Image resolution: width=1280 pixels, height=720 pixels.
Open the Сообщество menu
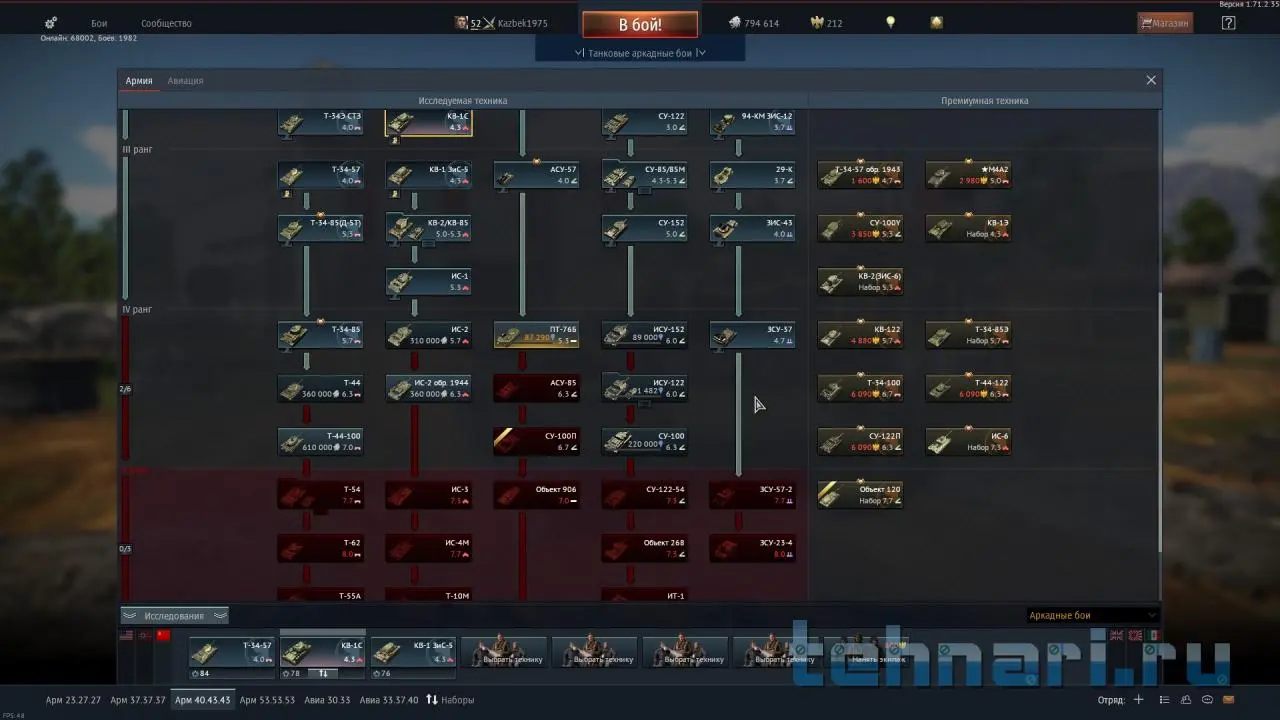pos(166,23)
